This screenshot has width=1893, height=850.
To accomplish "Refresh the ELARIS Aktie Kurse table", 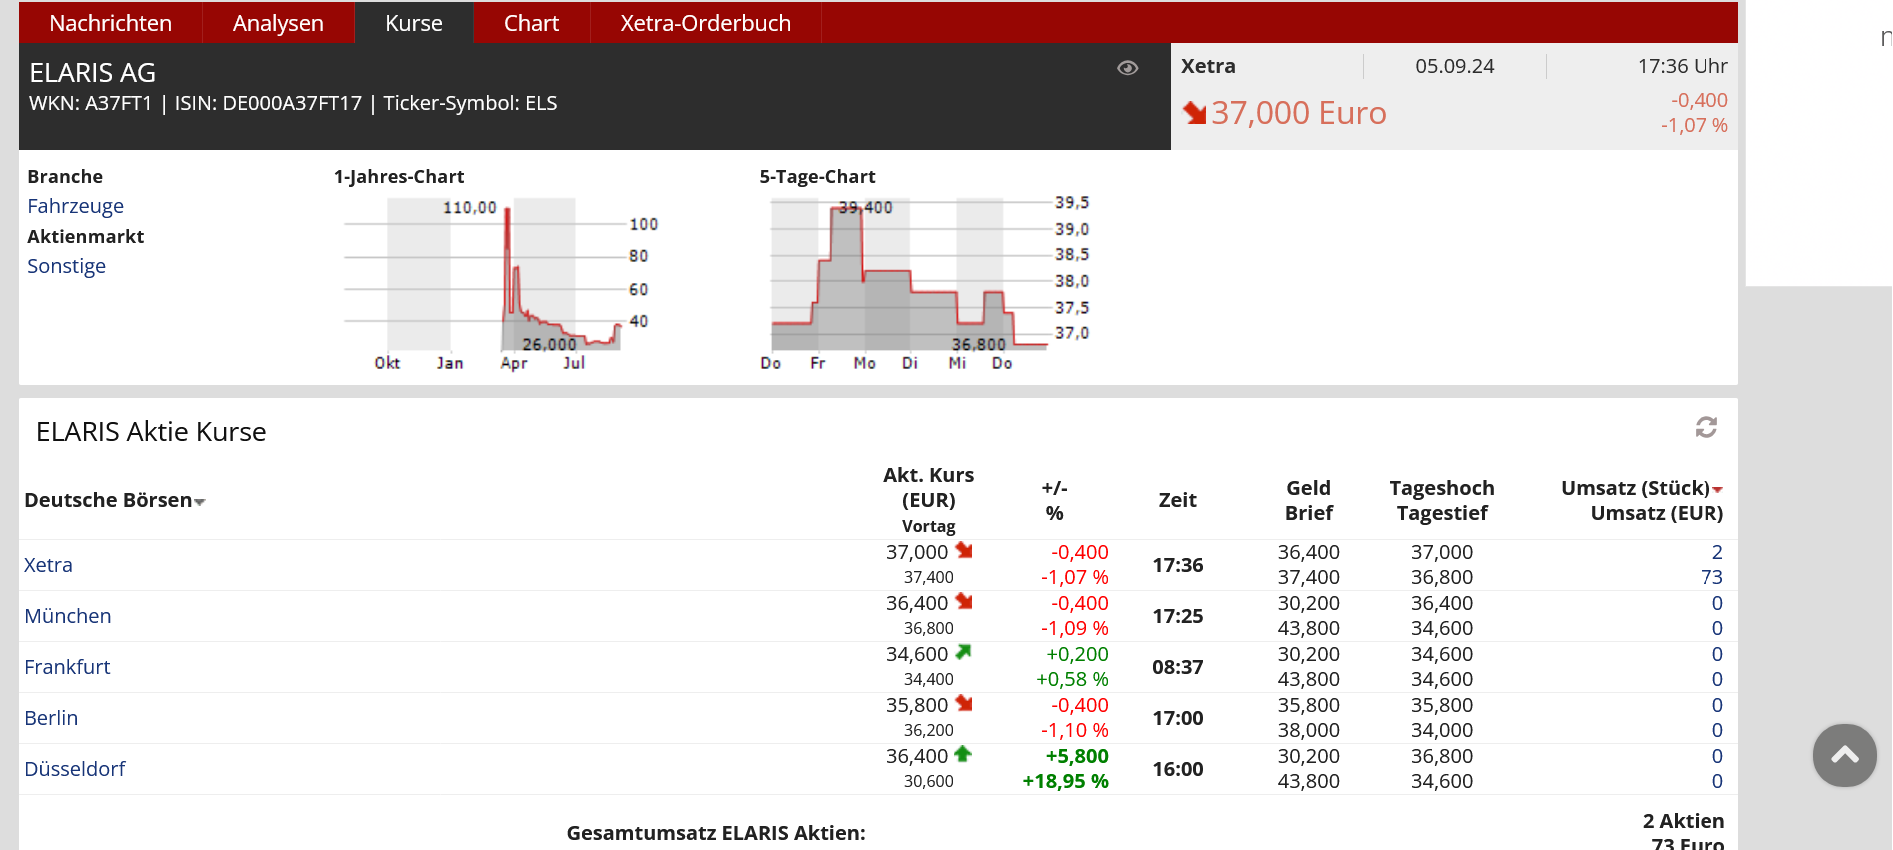I will [1706, 428].
